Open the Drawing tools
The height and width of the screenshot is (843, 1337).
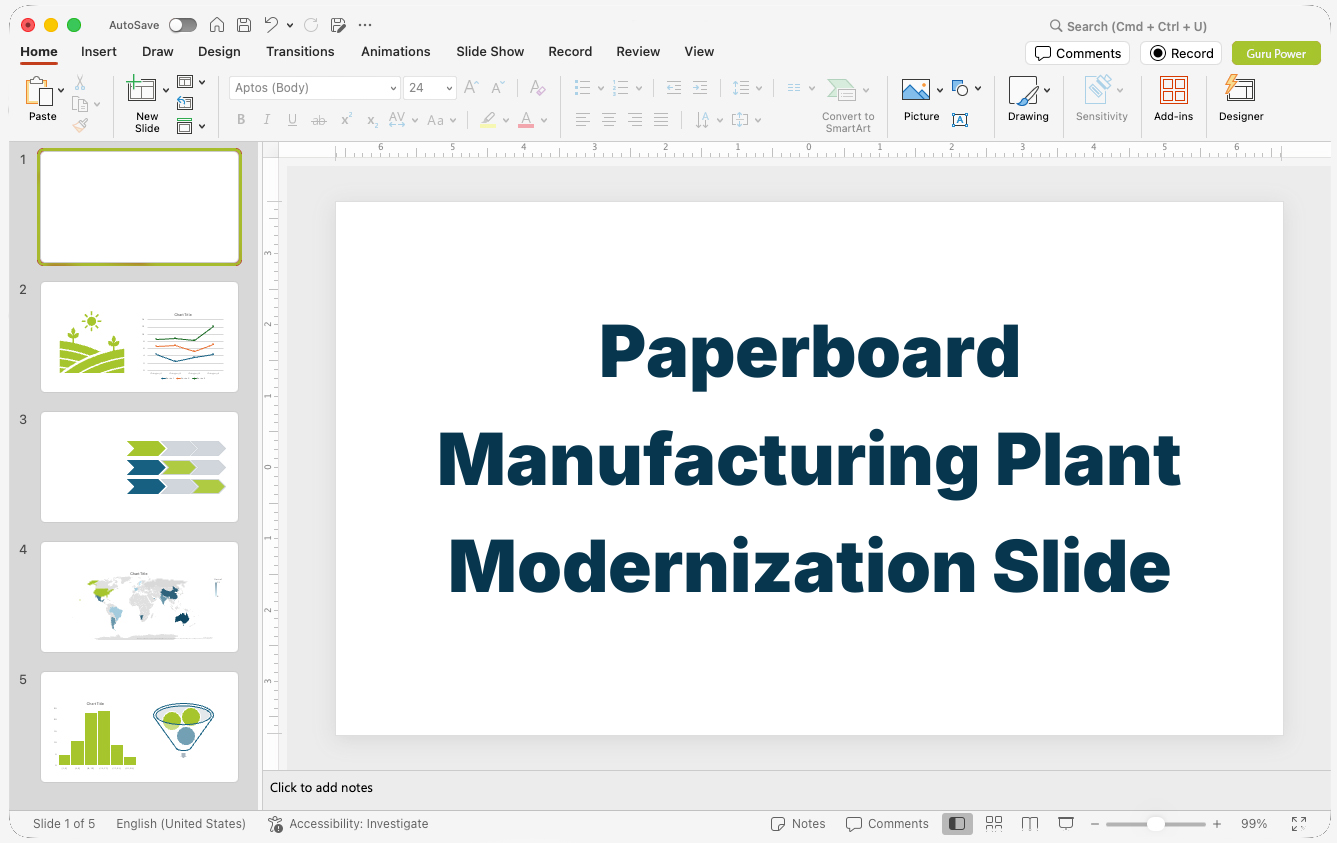(1028, 99)
